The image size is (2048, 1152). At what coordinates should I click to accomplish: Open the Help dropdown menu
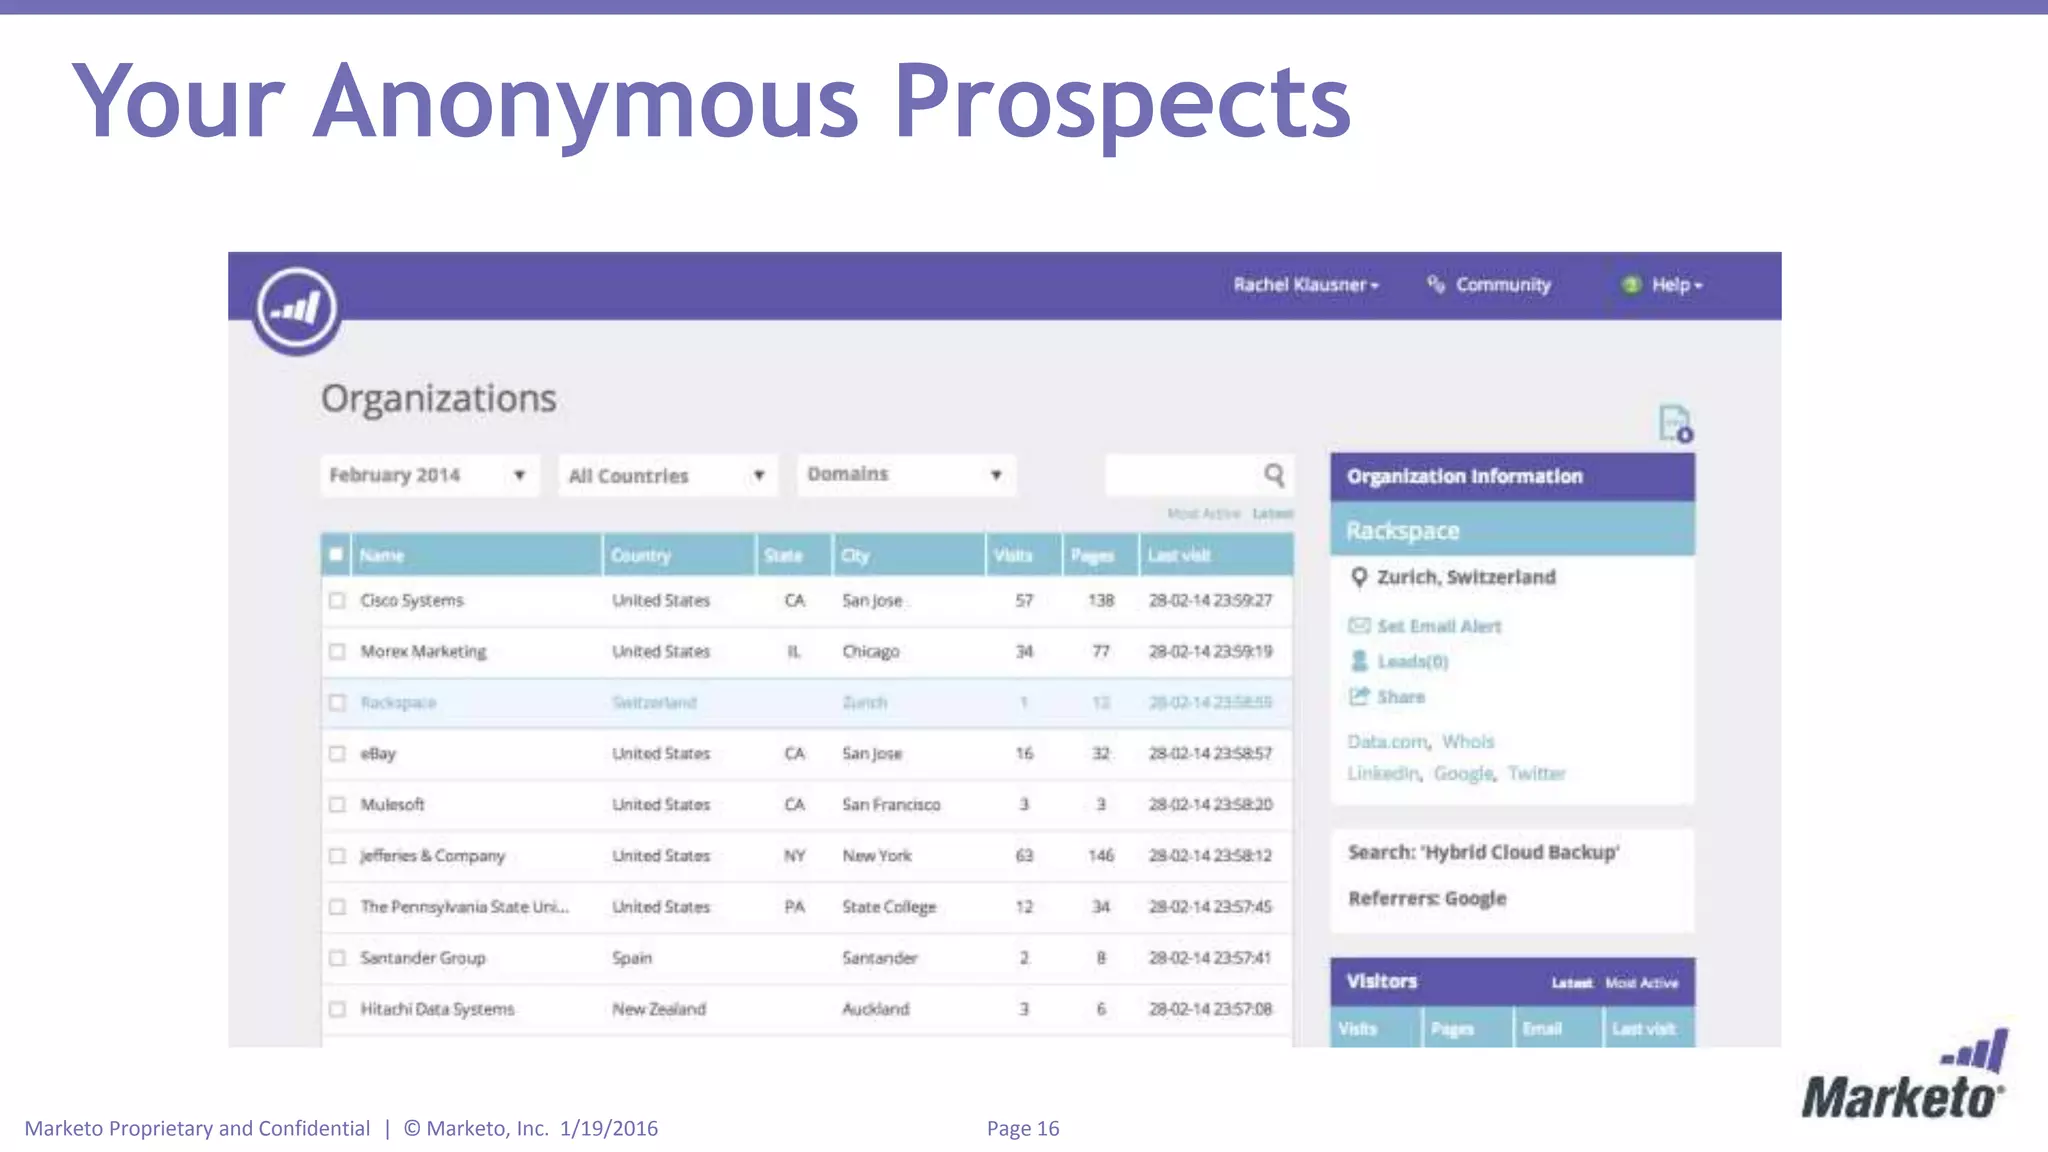(1677, 285)
